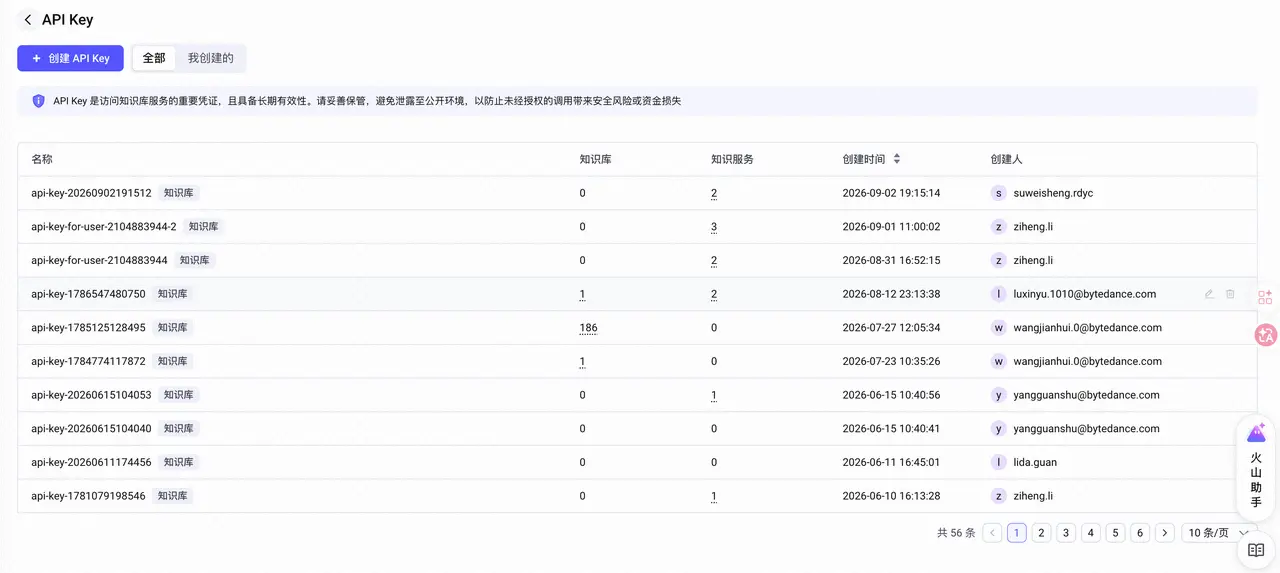Go to page 2
1280x573 pixels.
1041,533
